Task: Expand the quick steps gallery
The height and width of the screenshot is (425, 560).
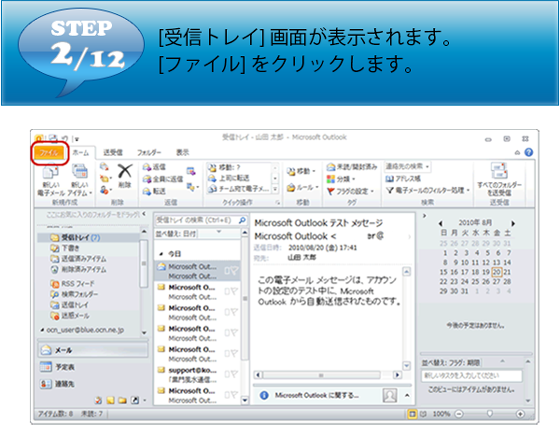Action: pos(275,189)
